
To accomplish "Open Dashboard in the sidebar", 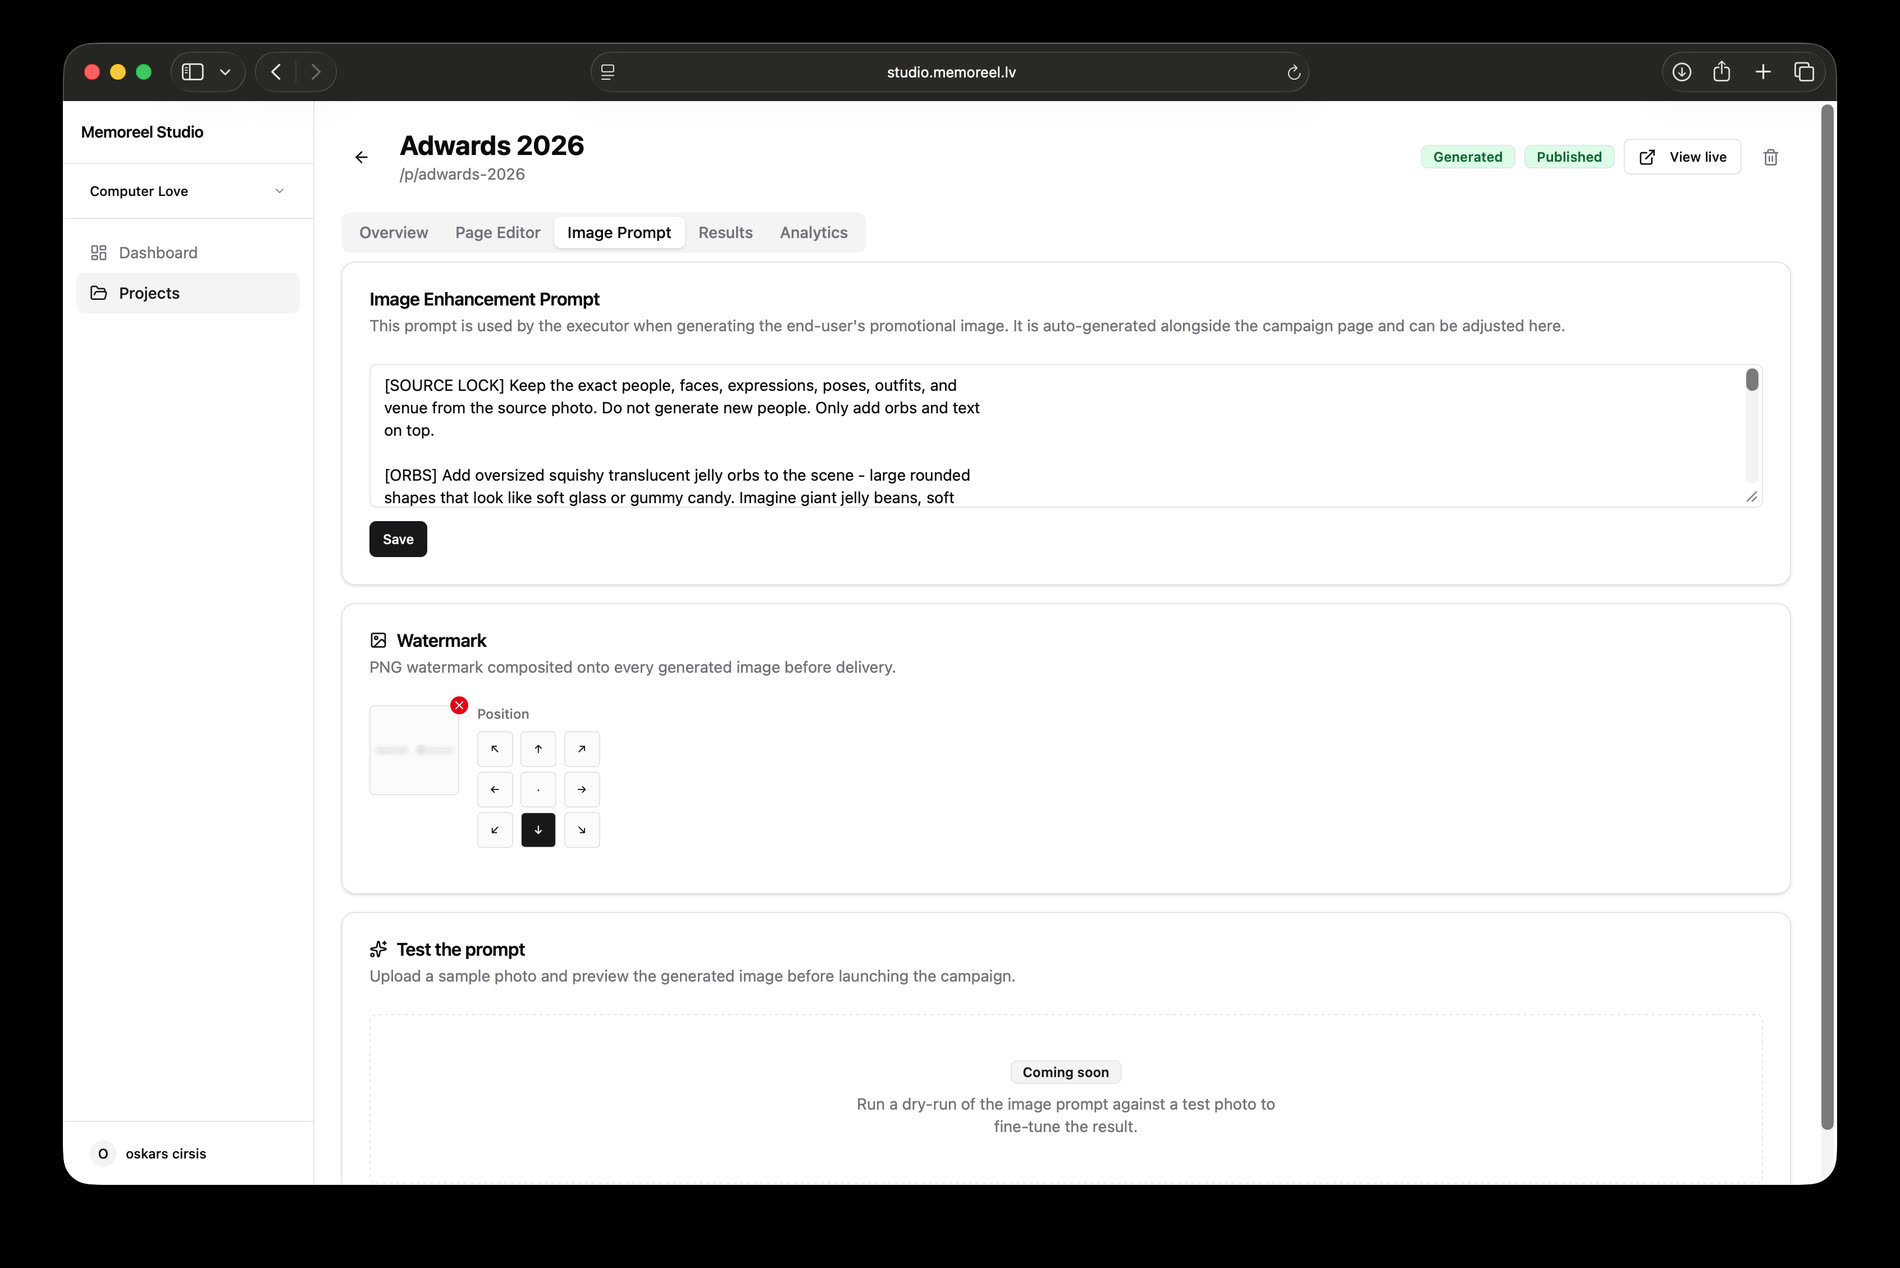I will pos(187,253).
